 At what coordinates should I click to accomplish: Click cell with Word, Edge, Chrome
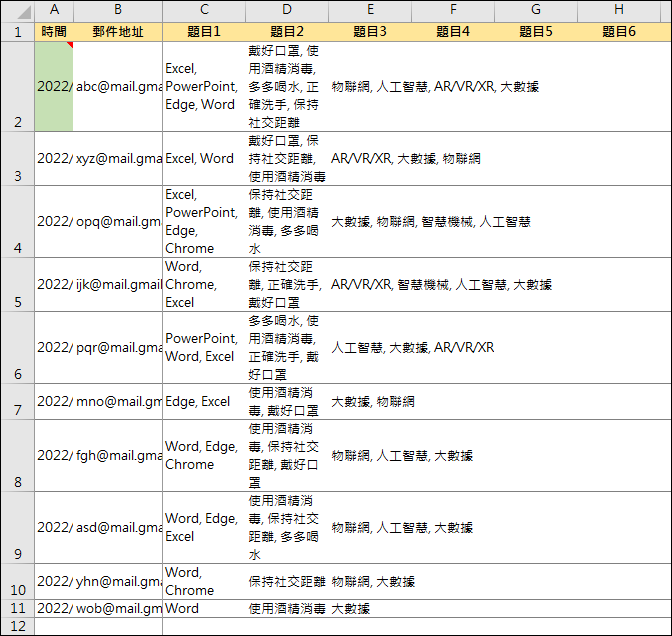click(204, 456)
